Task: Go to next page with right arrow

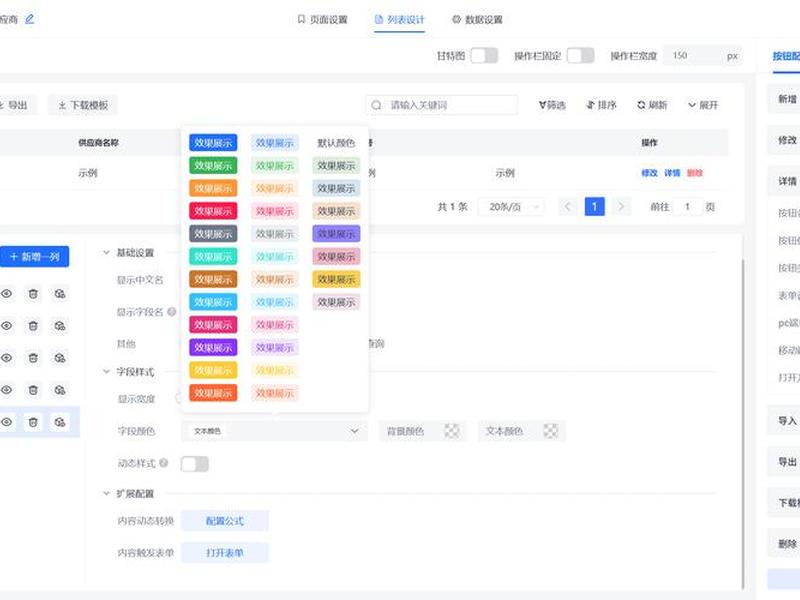Action: (x=621, y=207)
